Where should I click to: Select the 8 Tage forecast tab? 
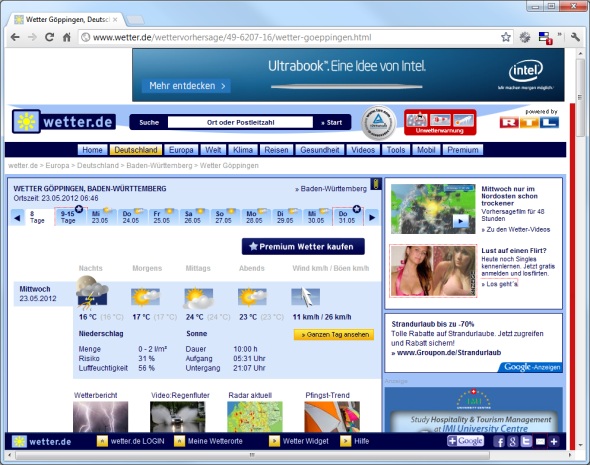click(39, 217)
